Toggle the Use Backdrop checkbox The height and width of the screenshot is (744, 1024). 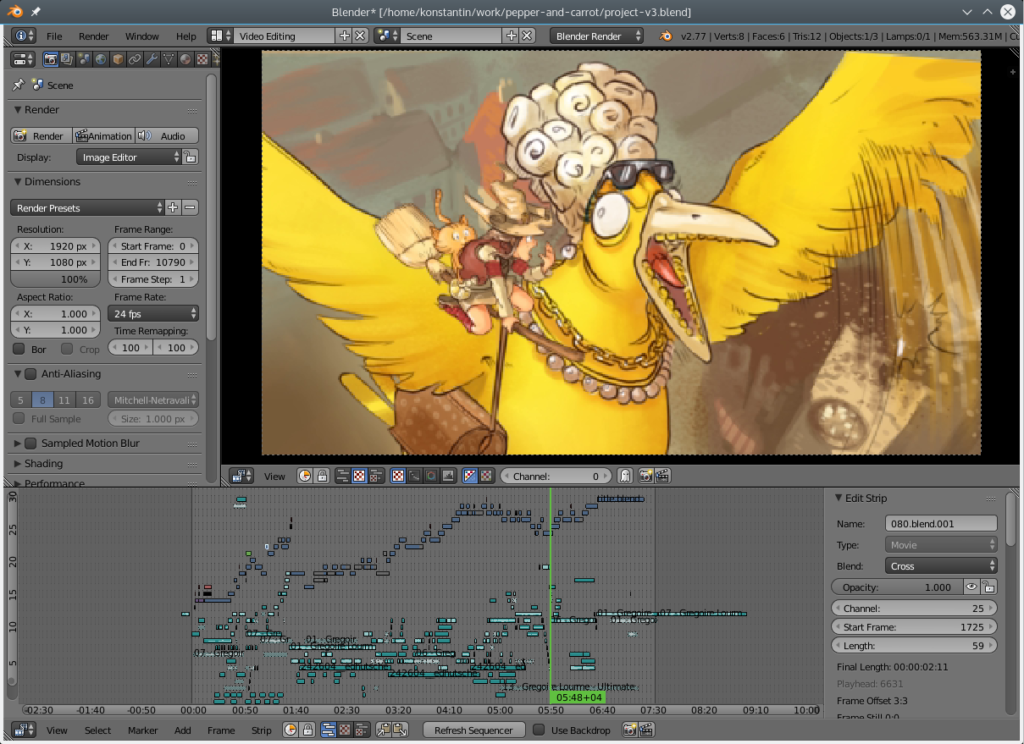tap(539, 730)
